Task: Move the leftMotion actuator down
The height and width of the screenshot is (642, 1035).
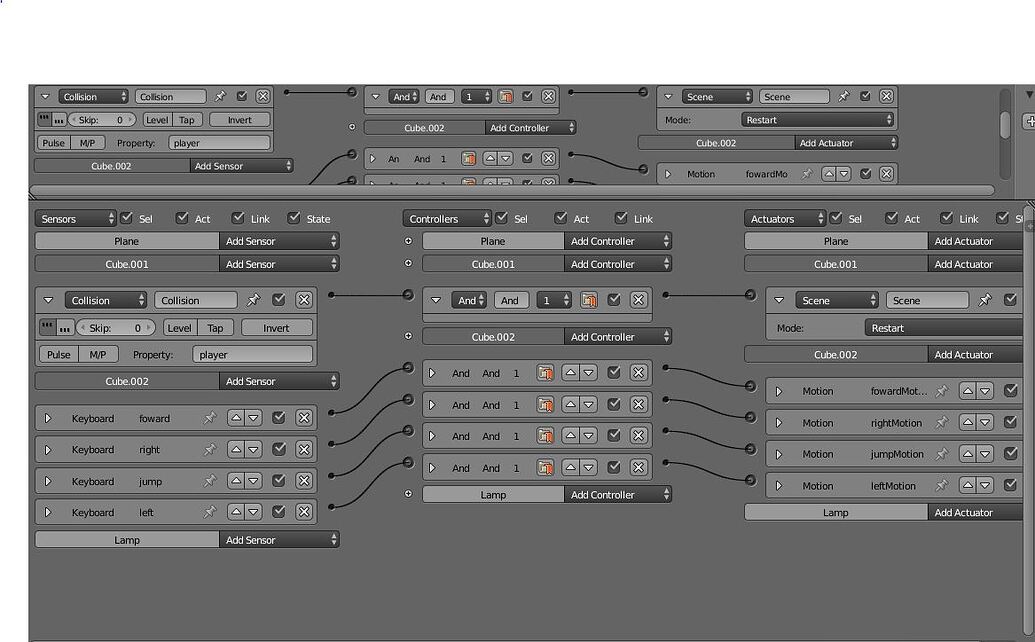Action: pyautogui.click(x=985, y=486)
